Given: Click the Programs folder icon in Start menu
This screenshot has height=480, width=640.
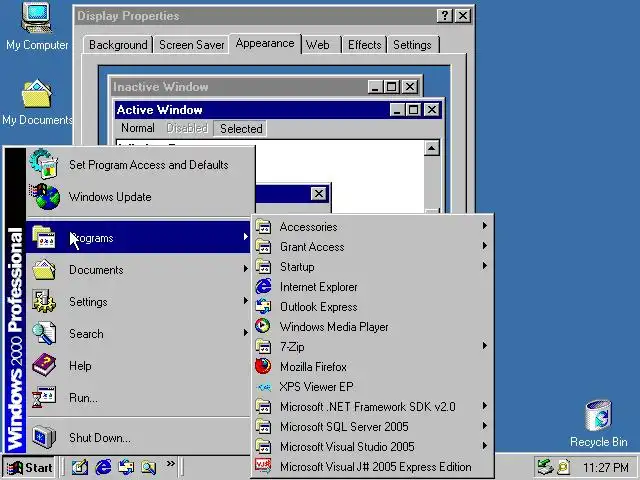Looking at the screenshot, I should pyautogui.click(x=44, y=238).
